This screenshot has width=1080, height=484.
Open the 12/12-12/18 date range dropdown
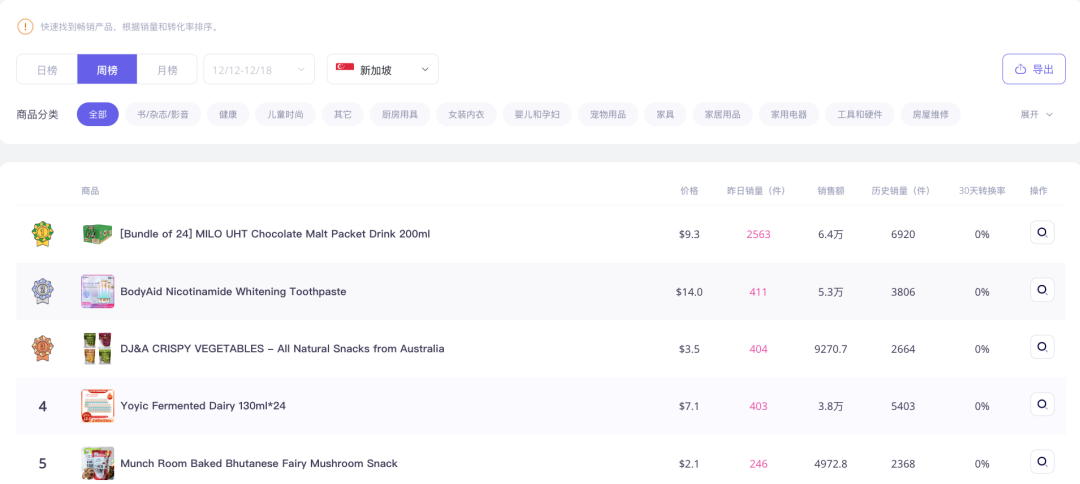[259, 70]
